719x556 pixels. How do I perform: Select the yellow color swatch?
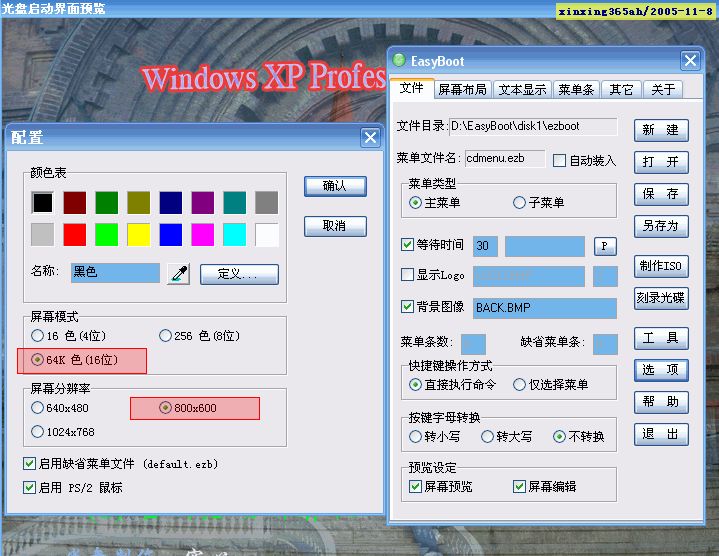pyautogui.click(x=138, y=235)
